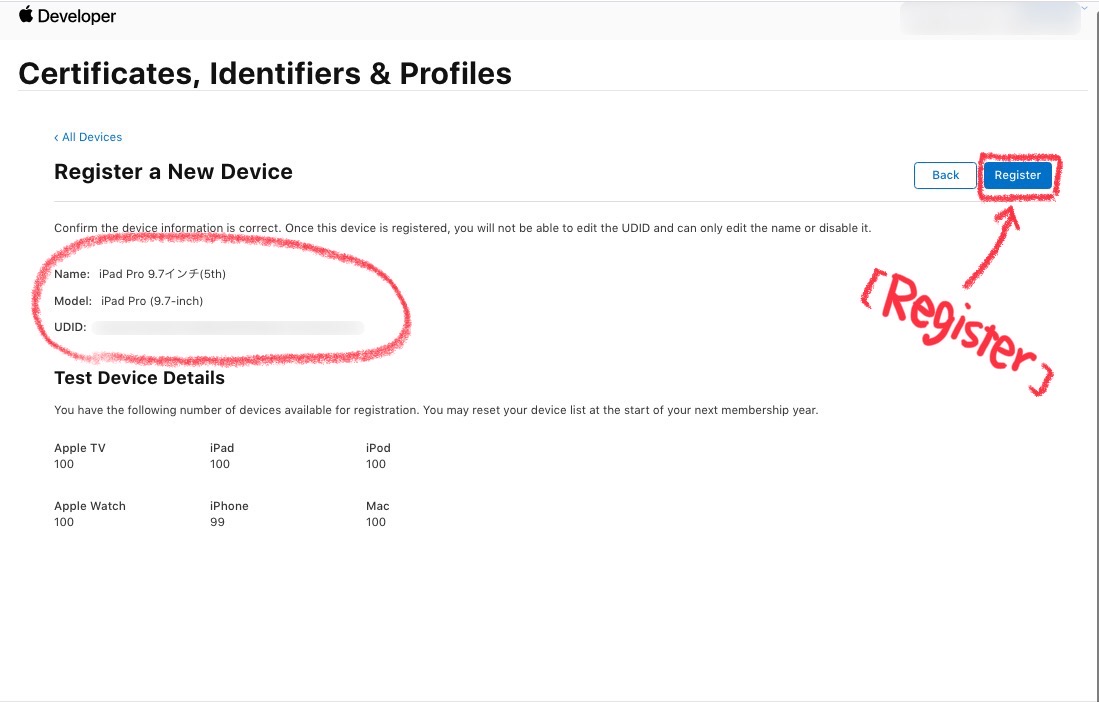Viewport: 1099px width, 702px height.
Task: Click the Register button
Action: tap(1017, 175)
